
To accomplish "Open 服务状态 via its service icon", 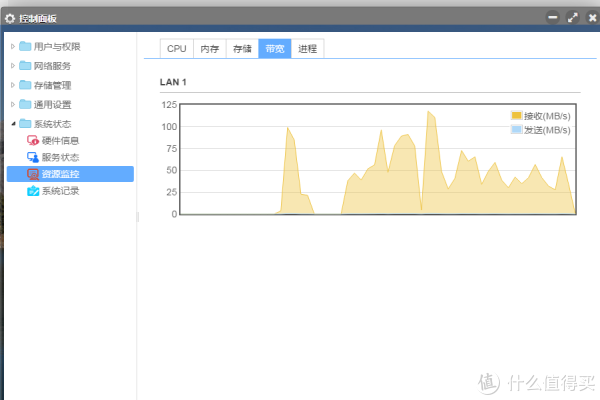I will (x=33, y=158).
